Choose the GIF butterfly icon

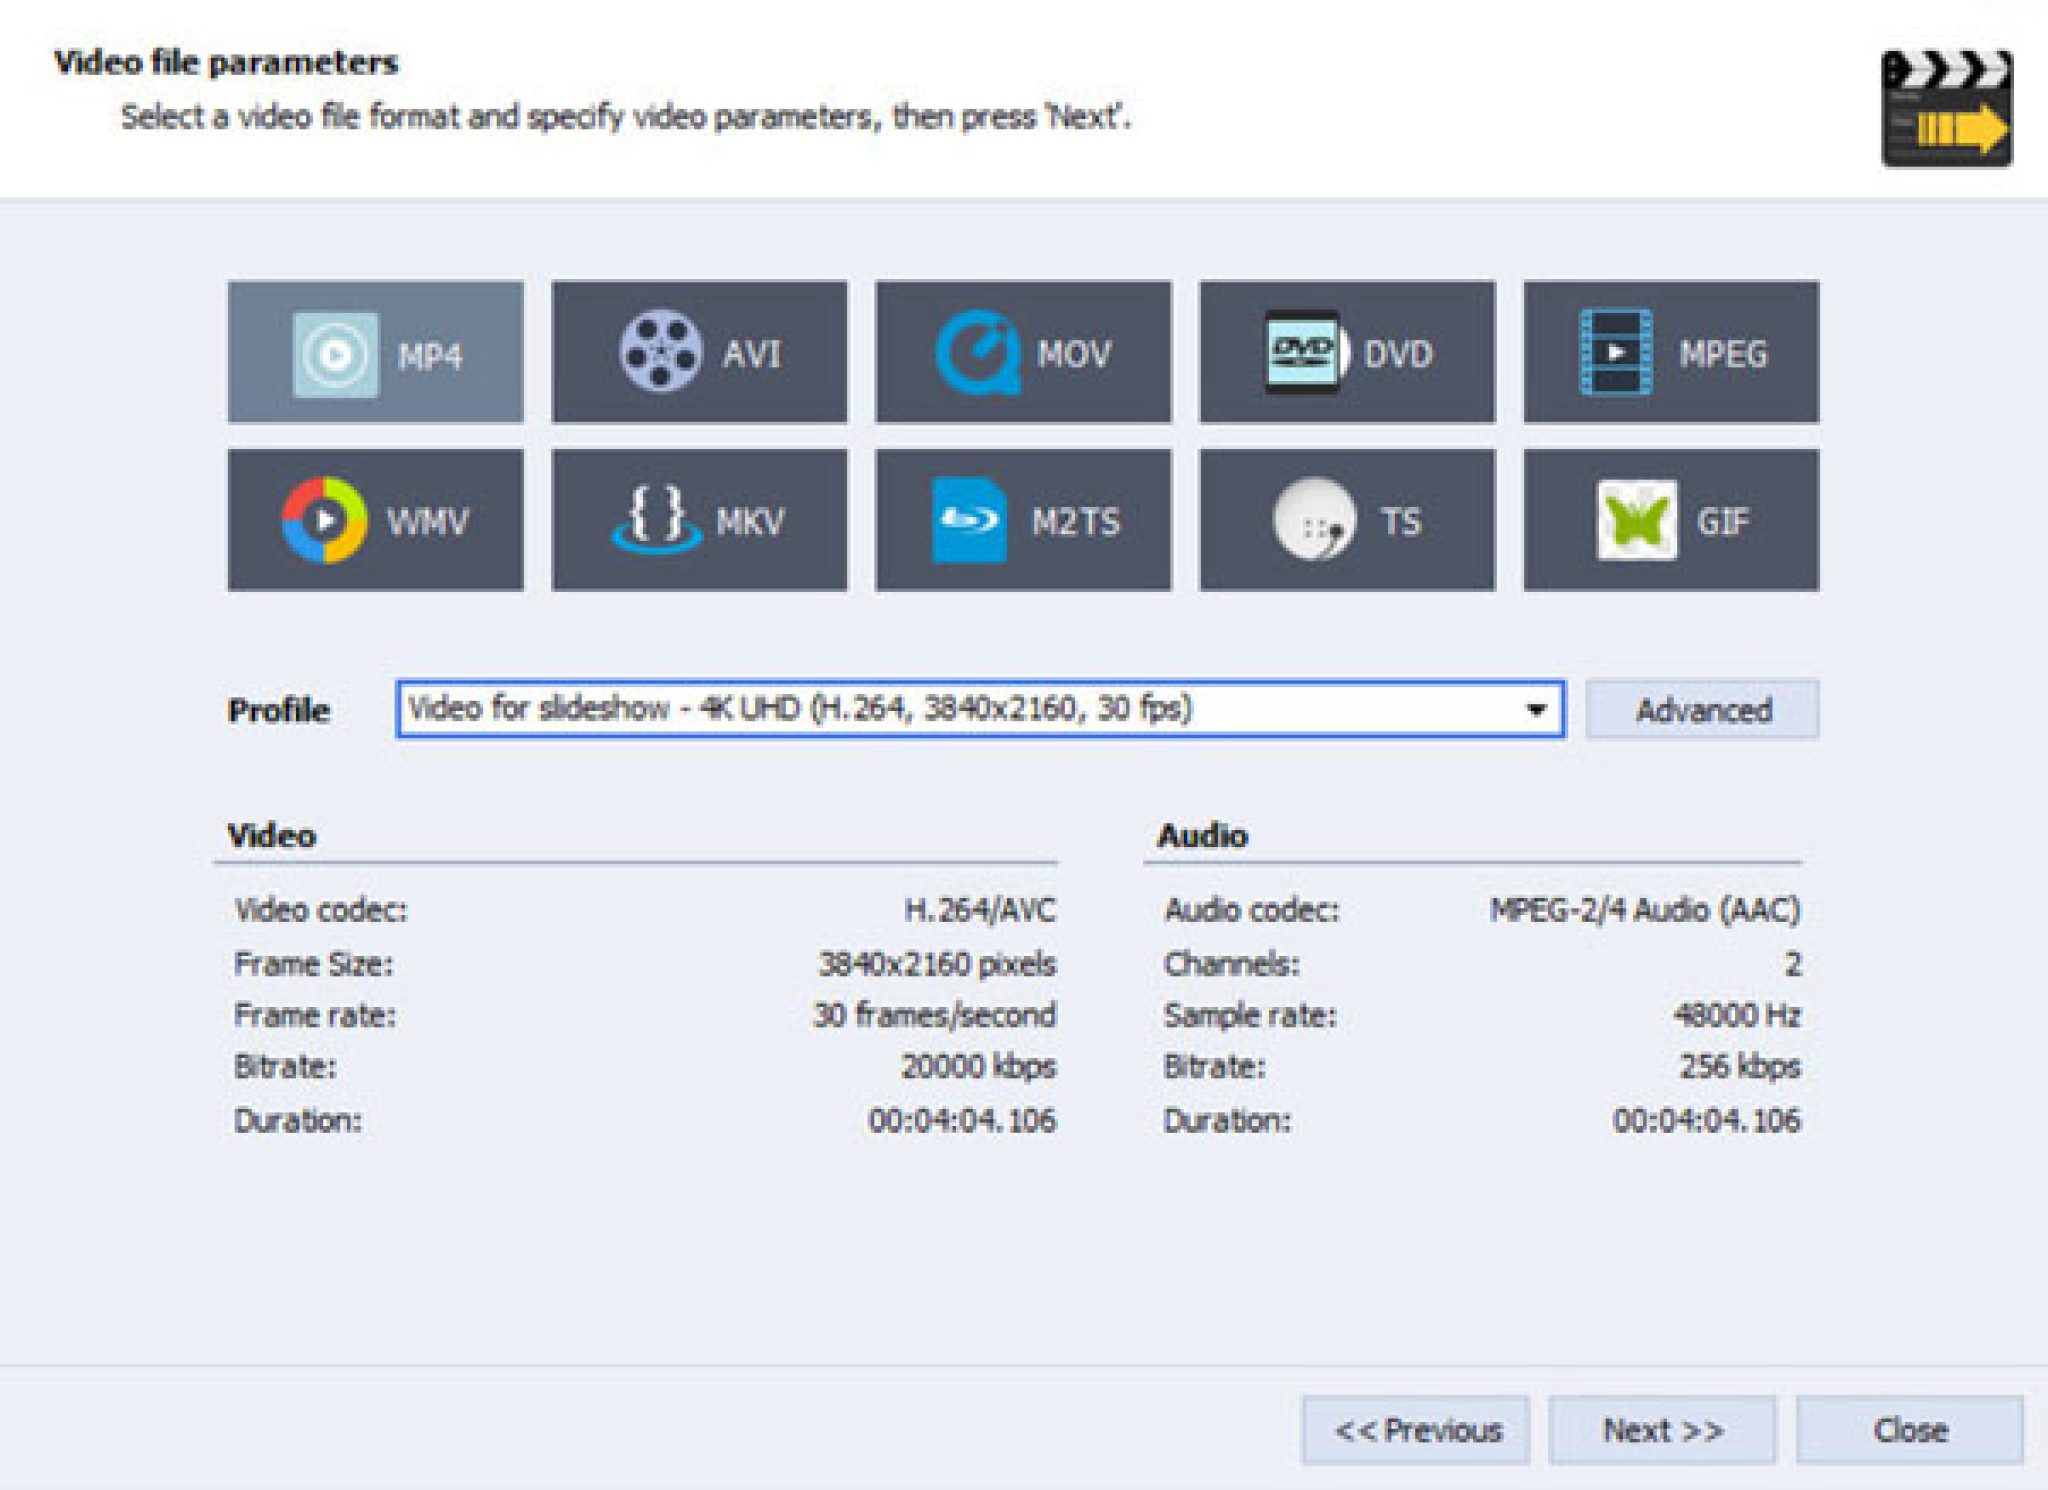coord(1636,520)
